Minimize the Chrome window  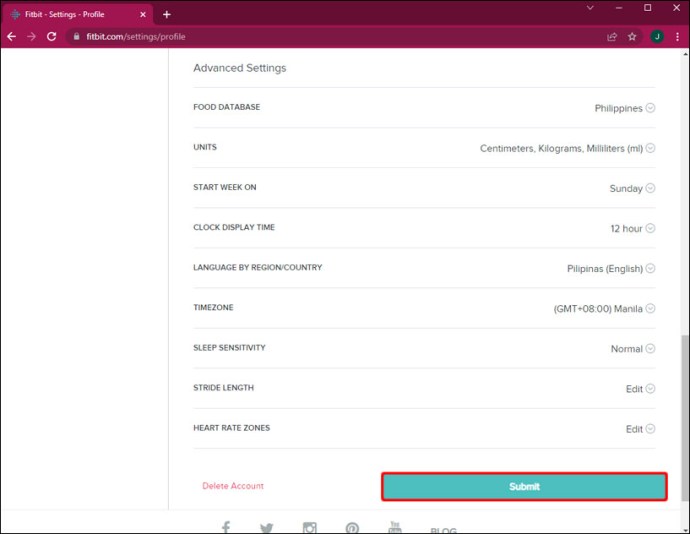coord(619,7)
